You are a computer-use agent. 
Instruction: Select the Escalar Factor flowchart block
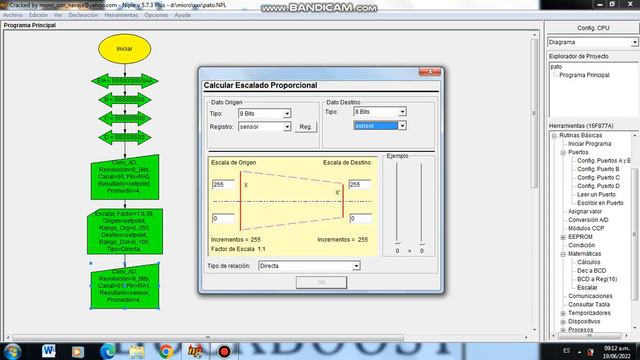[125, 231]
